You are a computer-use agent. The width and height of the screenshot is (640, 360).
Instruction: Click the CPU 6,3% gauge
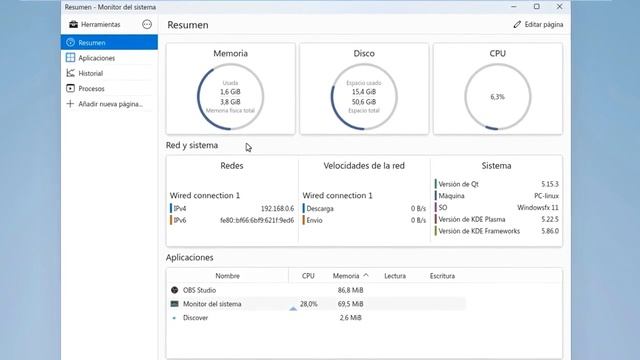(x=498, y=97)
